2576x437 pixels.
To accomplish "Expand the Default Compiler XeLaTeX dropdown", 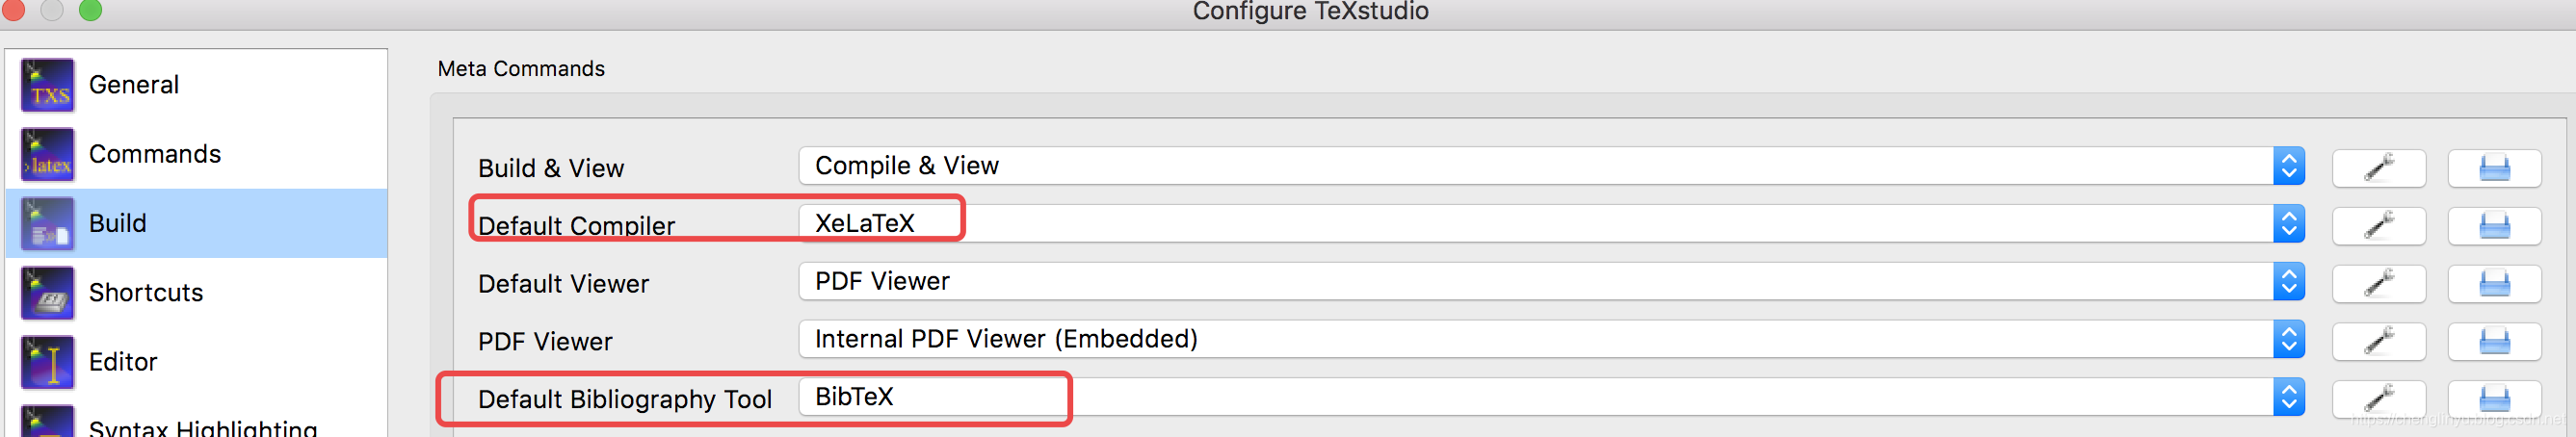I will point(1552,224).
